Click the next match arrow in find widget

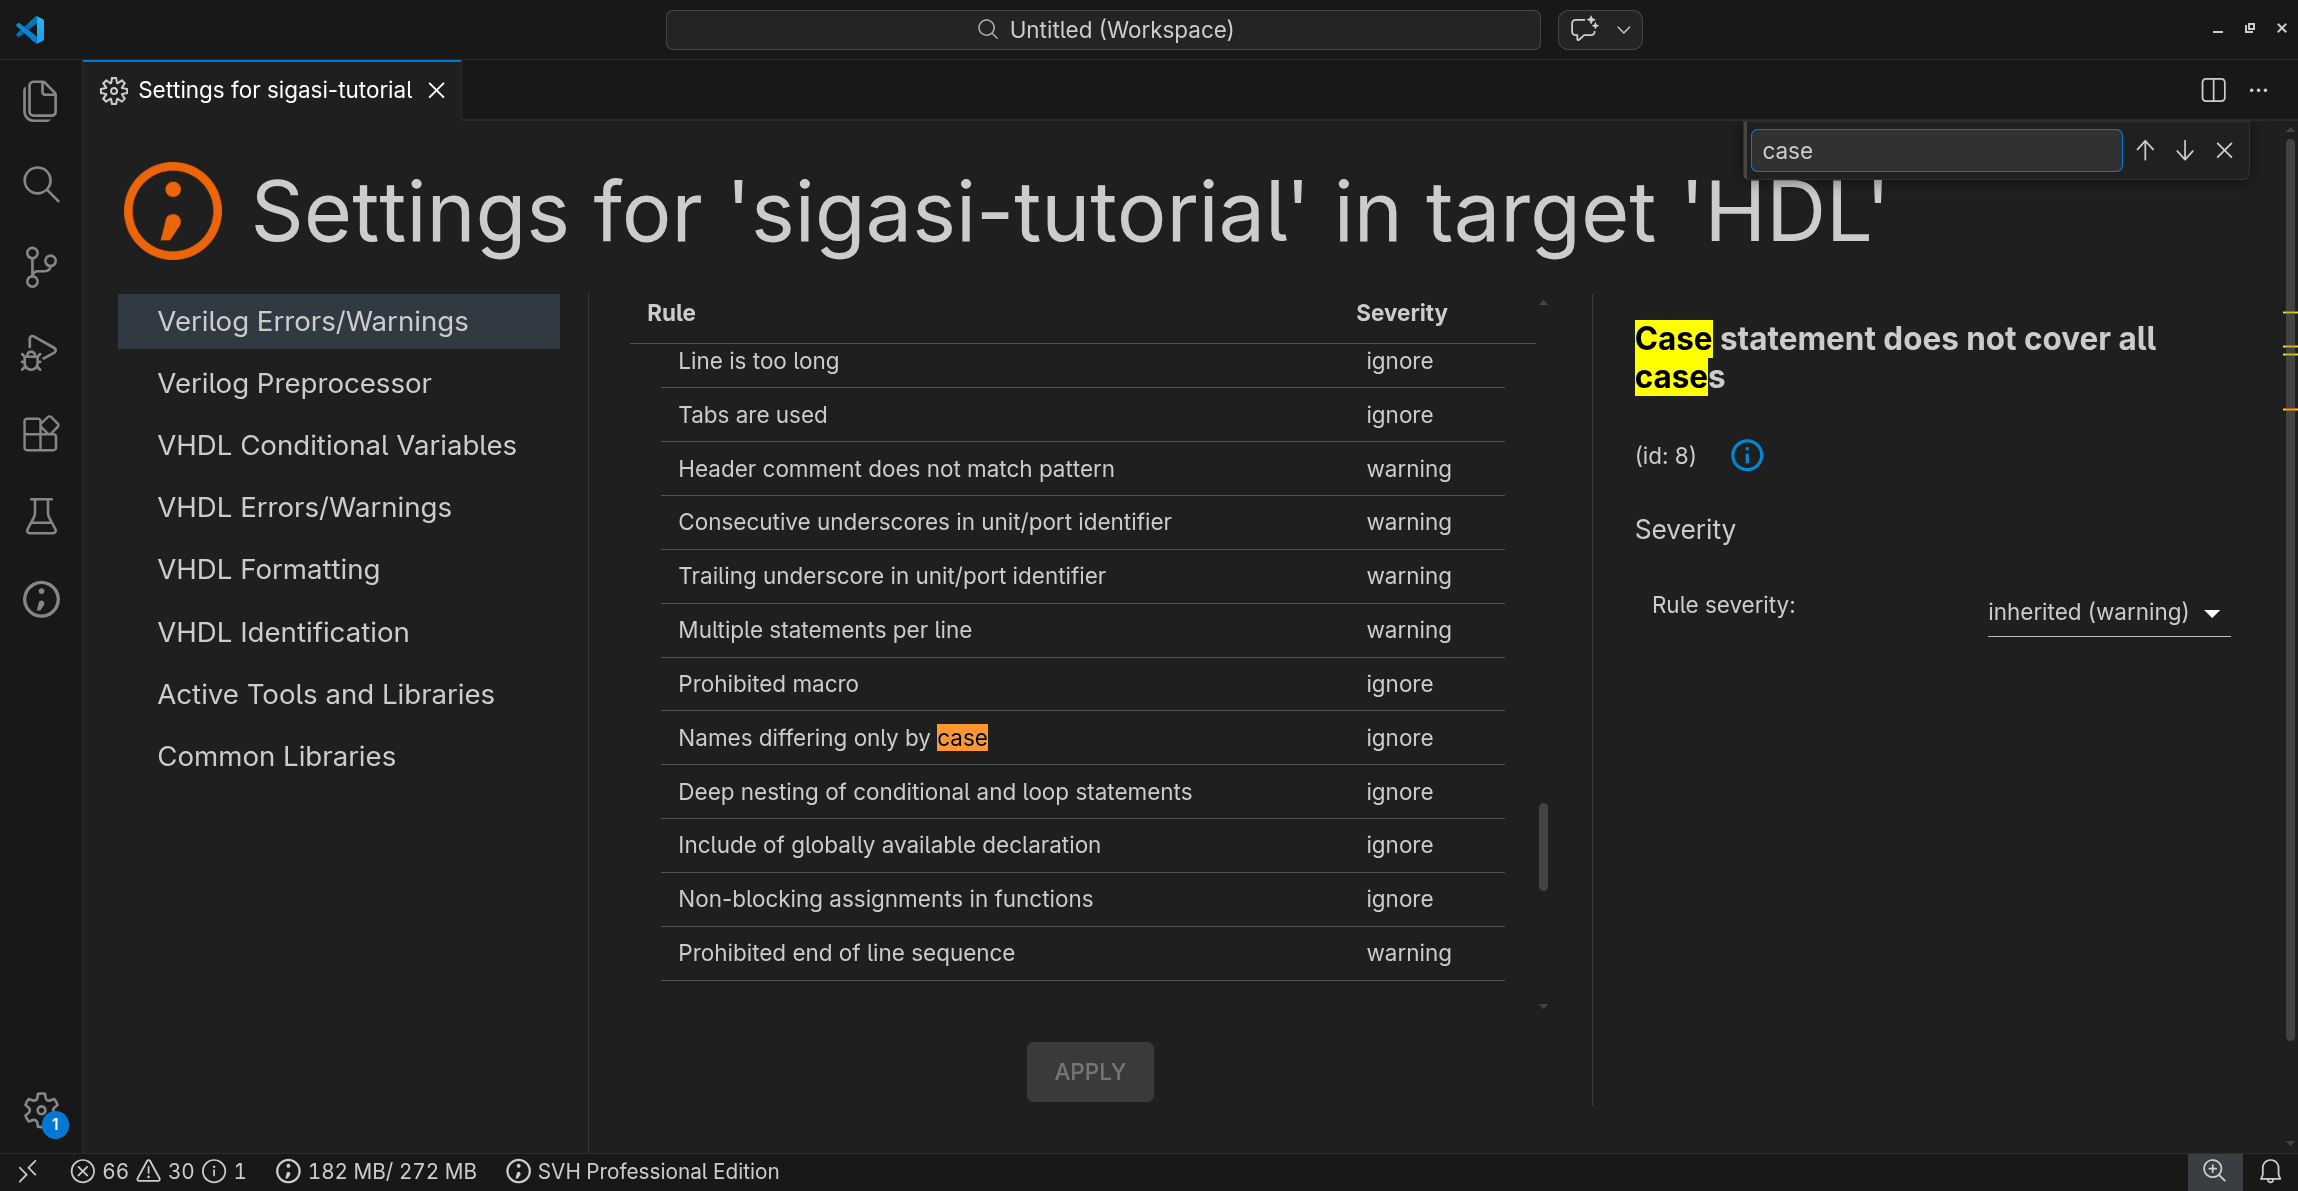tap(2184, 150)
